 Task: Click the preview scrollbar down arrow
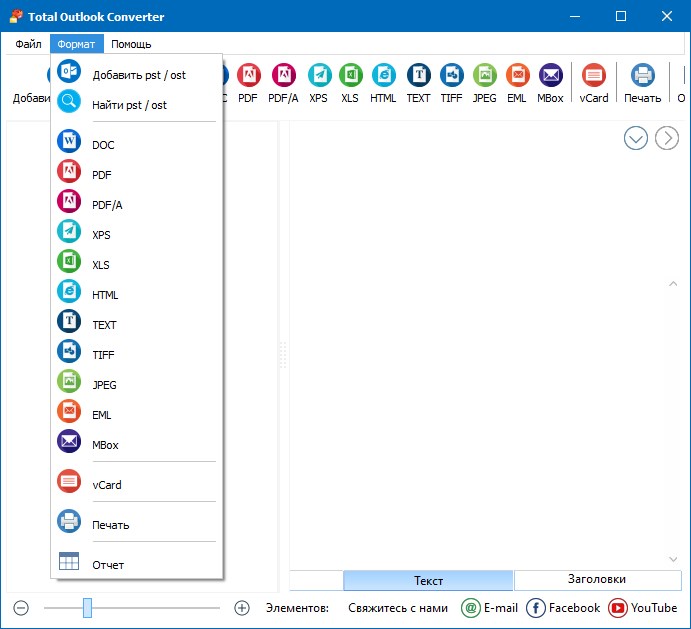pos(673,559)
